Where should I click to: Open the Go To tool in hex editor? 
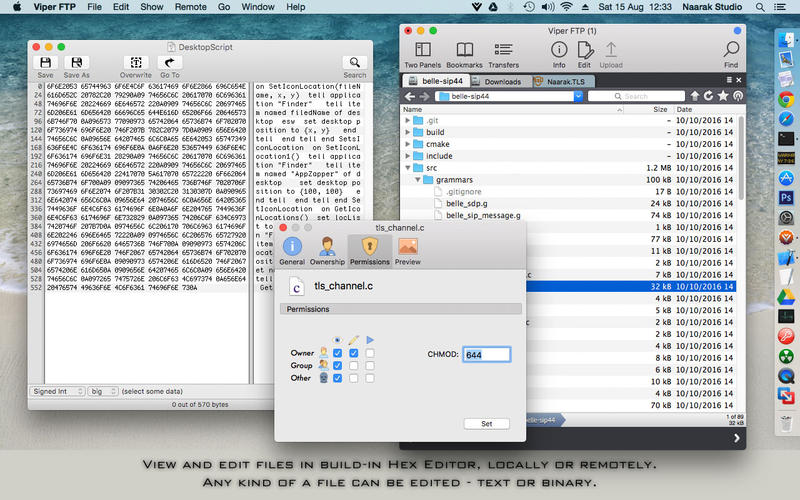[x=169, y=62]
